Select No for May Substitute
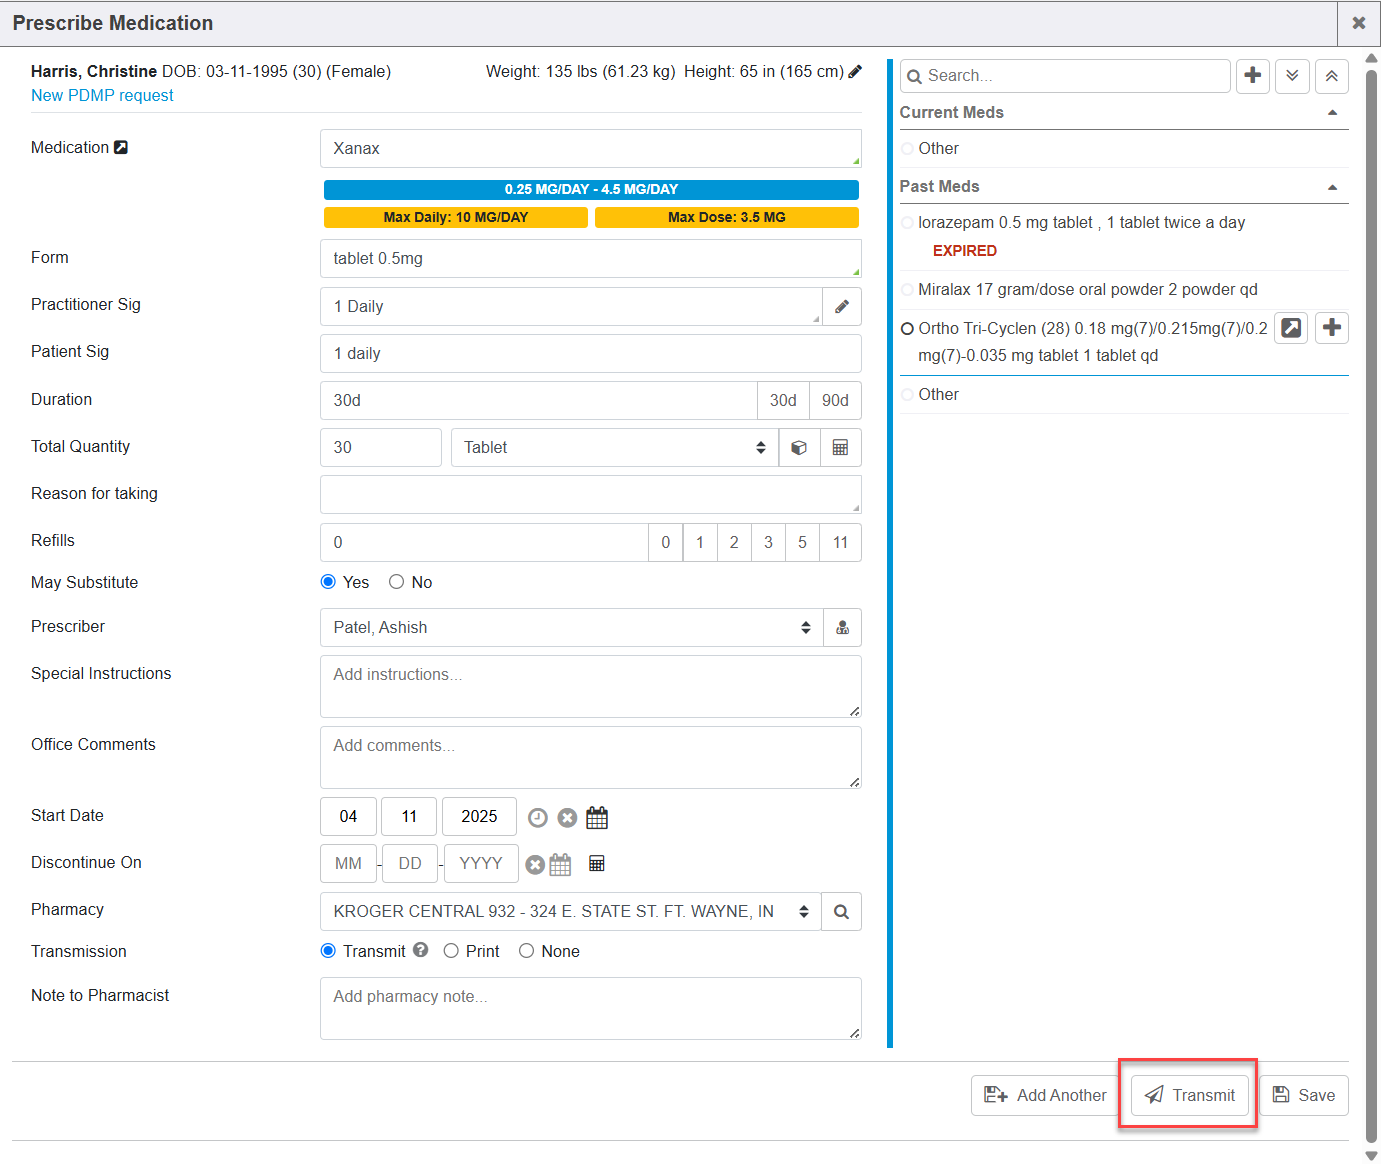The width and height of the screenshot is (1381, 1164). (397, 582)
